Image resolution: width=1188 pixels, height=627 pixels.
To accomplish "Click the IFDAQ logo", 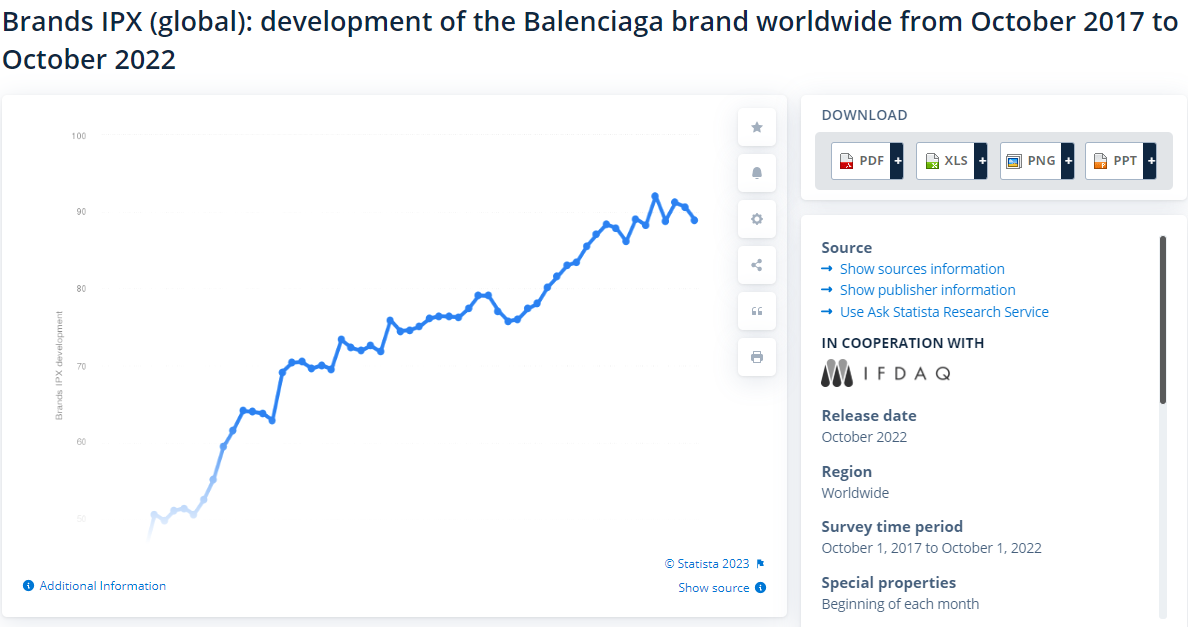I will coord(886,373).
